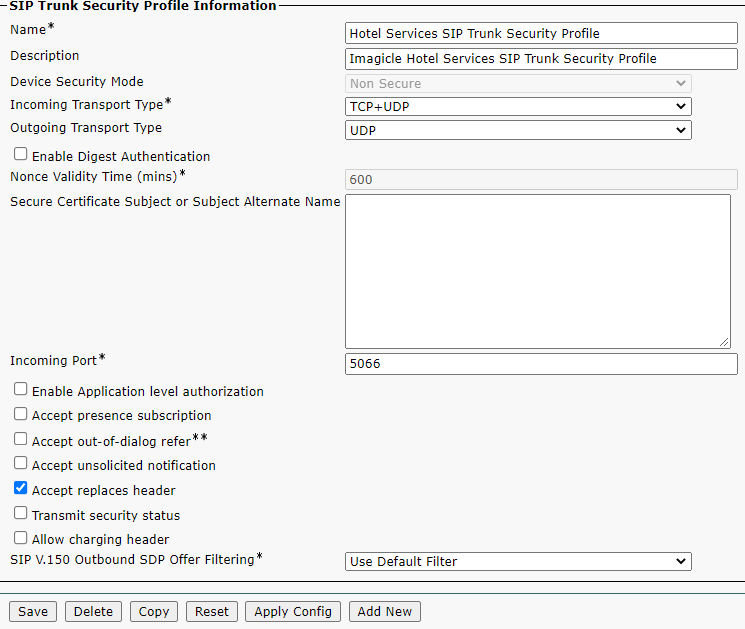Enable Accept out-of-dialog refer option
The height and width of the screenshot is (629, 745).
pyautogui.click(x=20, y=439)
